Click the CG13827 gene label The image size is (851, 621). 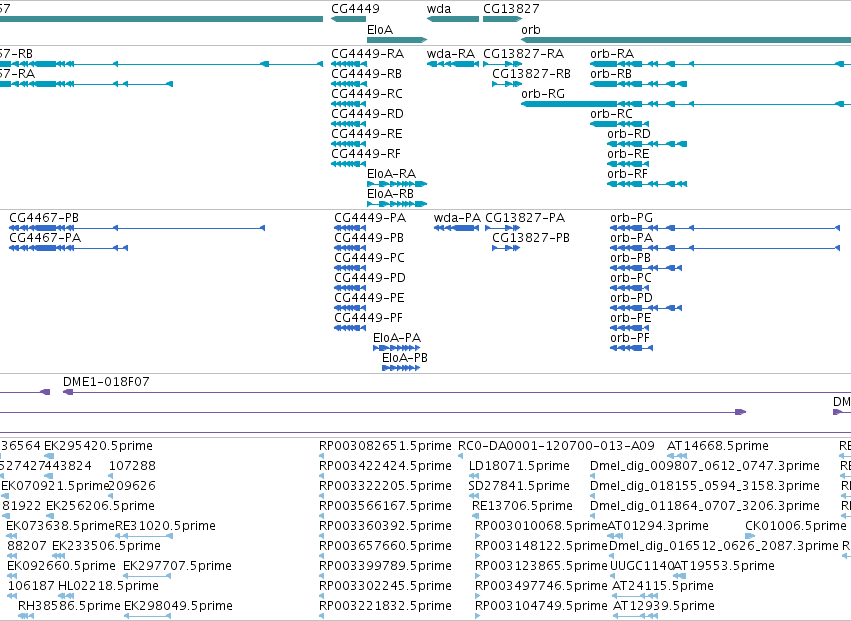(x=511, y=9)
